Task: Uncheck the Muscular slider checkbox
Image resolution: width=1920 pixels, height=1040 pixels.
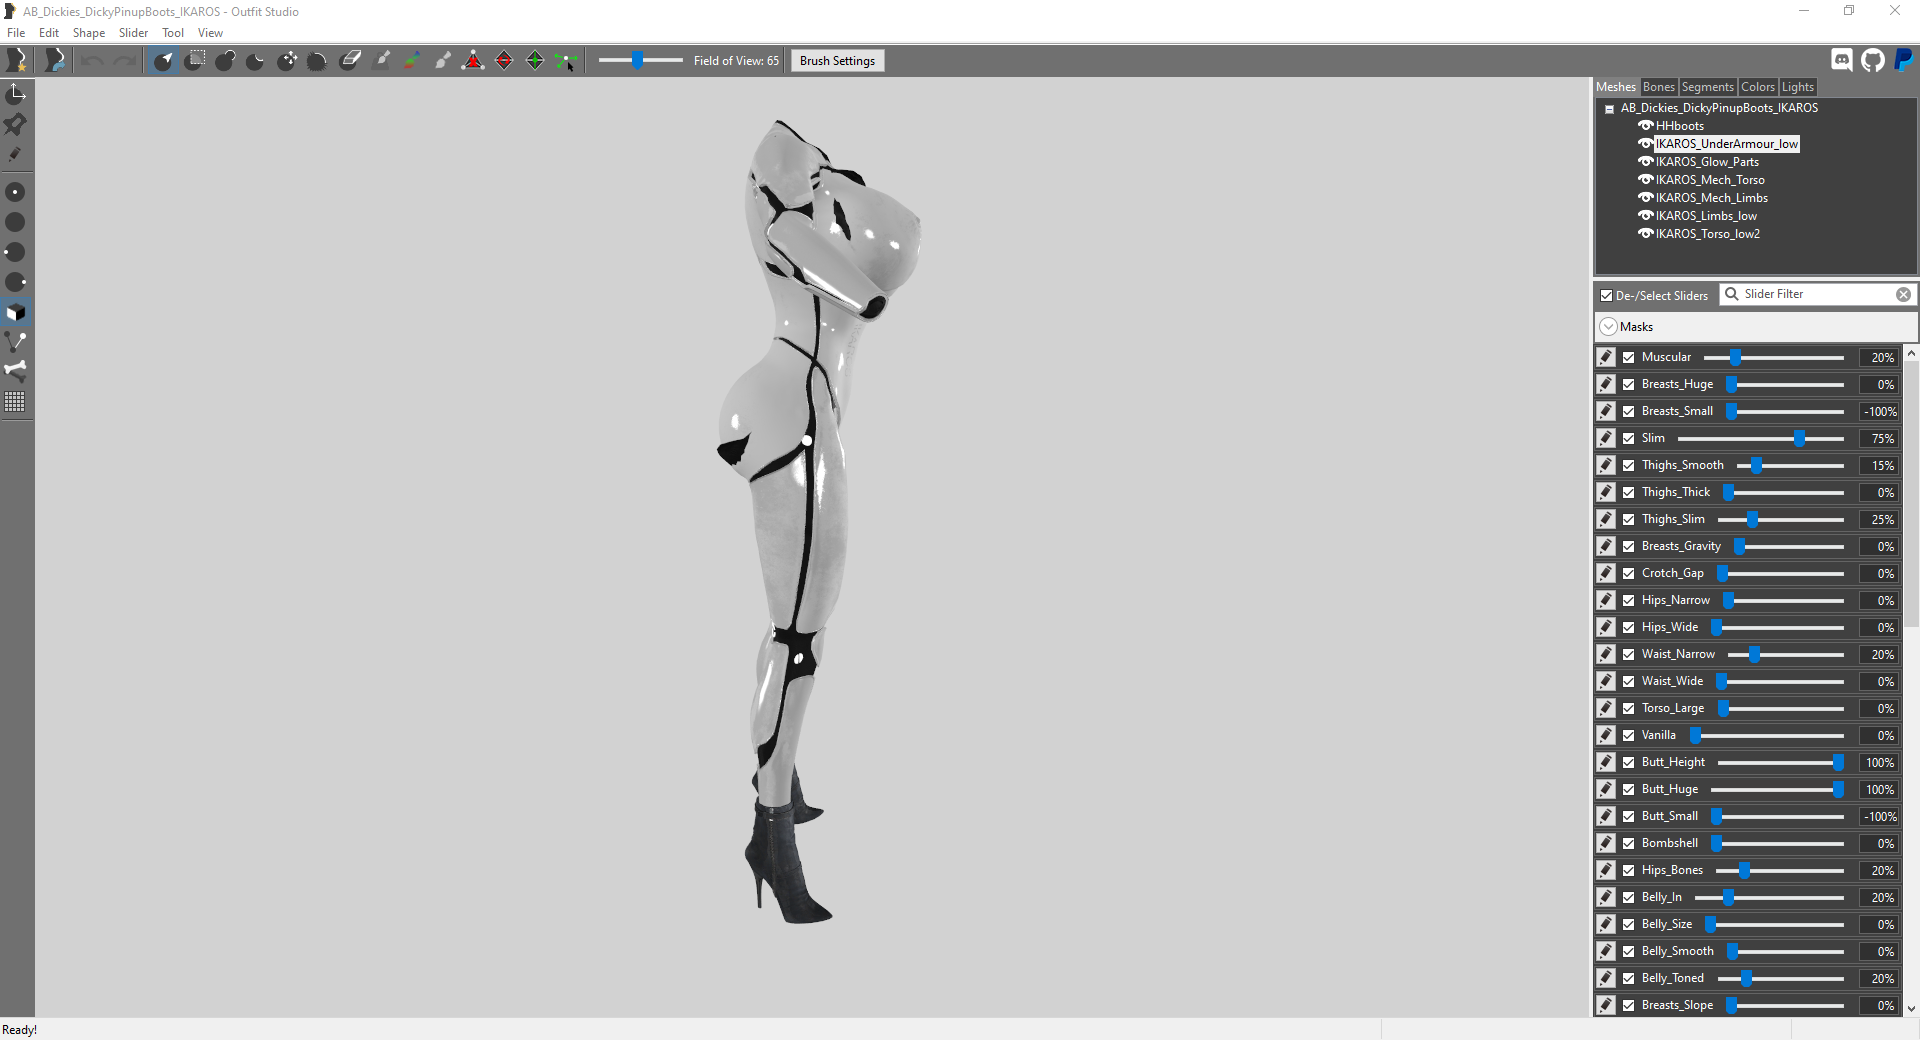Action: (x=1629, y=357)
